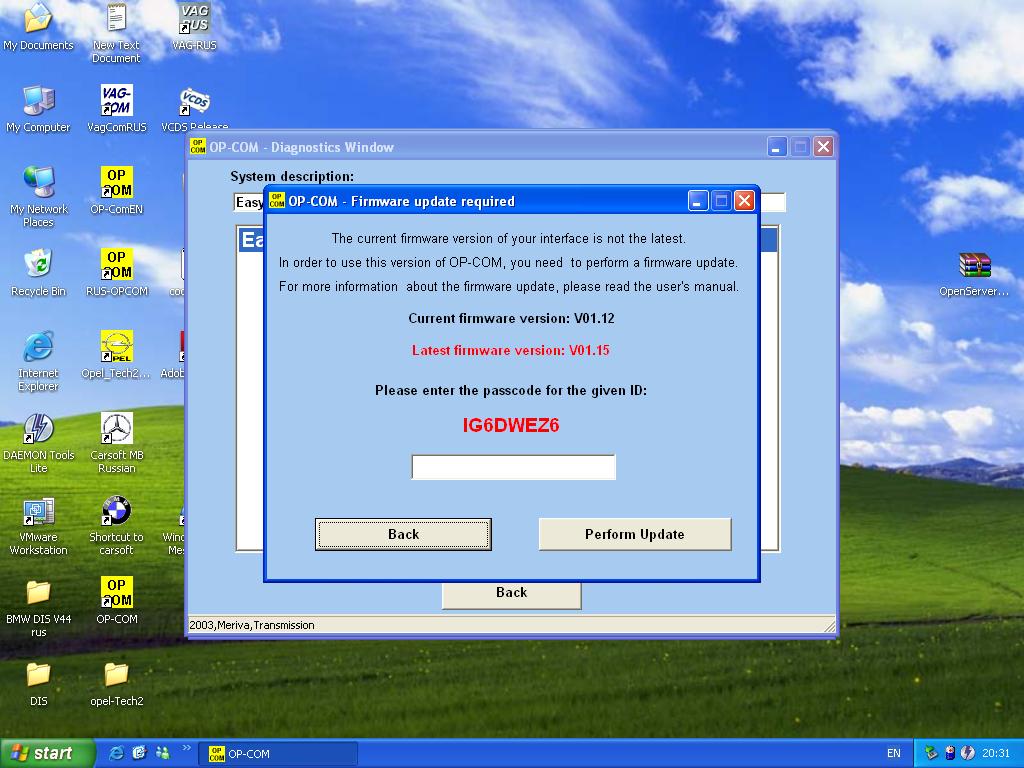The image size is (1024, 768).
Task: Open the My Documents desktop icon
Action: 38,22
